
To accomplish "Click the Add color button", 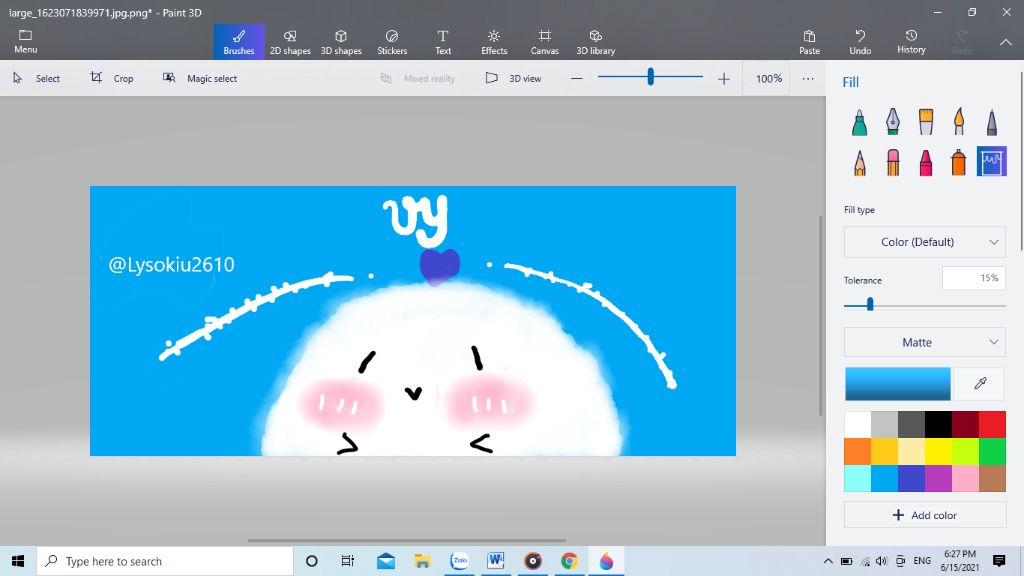I will [925, 515].
